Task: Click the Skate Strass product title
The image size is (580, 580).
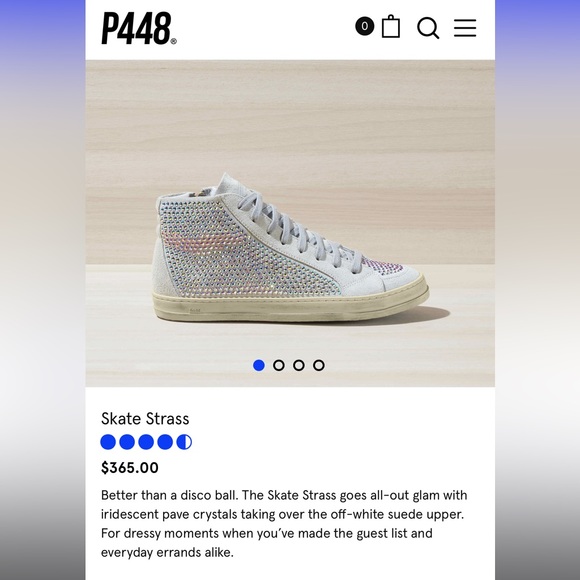Action: tap(145, 419)
